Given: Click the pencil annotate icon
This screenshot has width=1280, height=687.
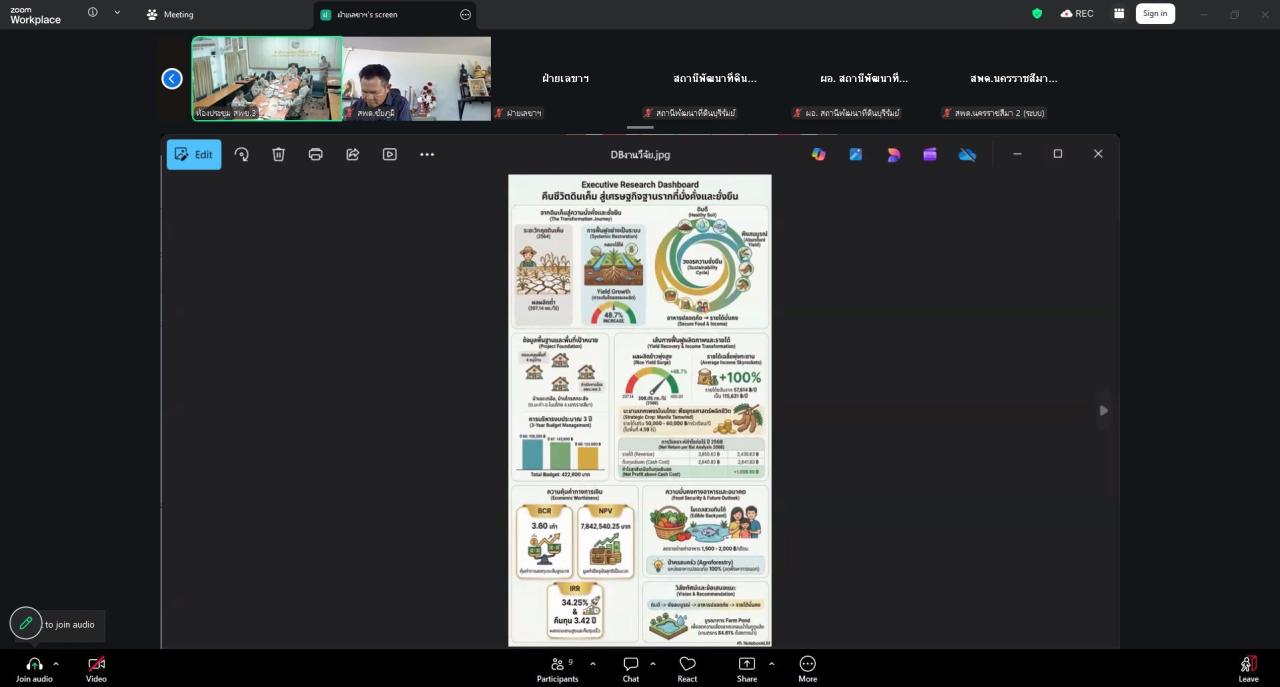Looking at the screenshot, I should click(x=26, y=623).
